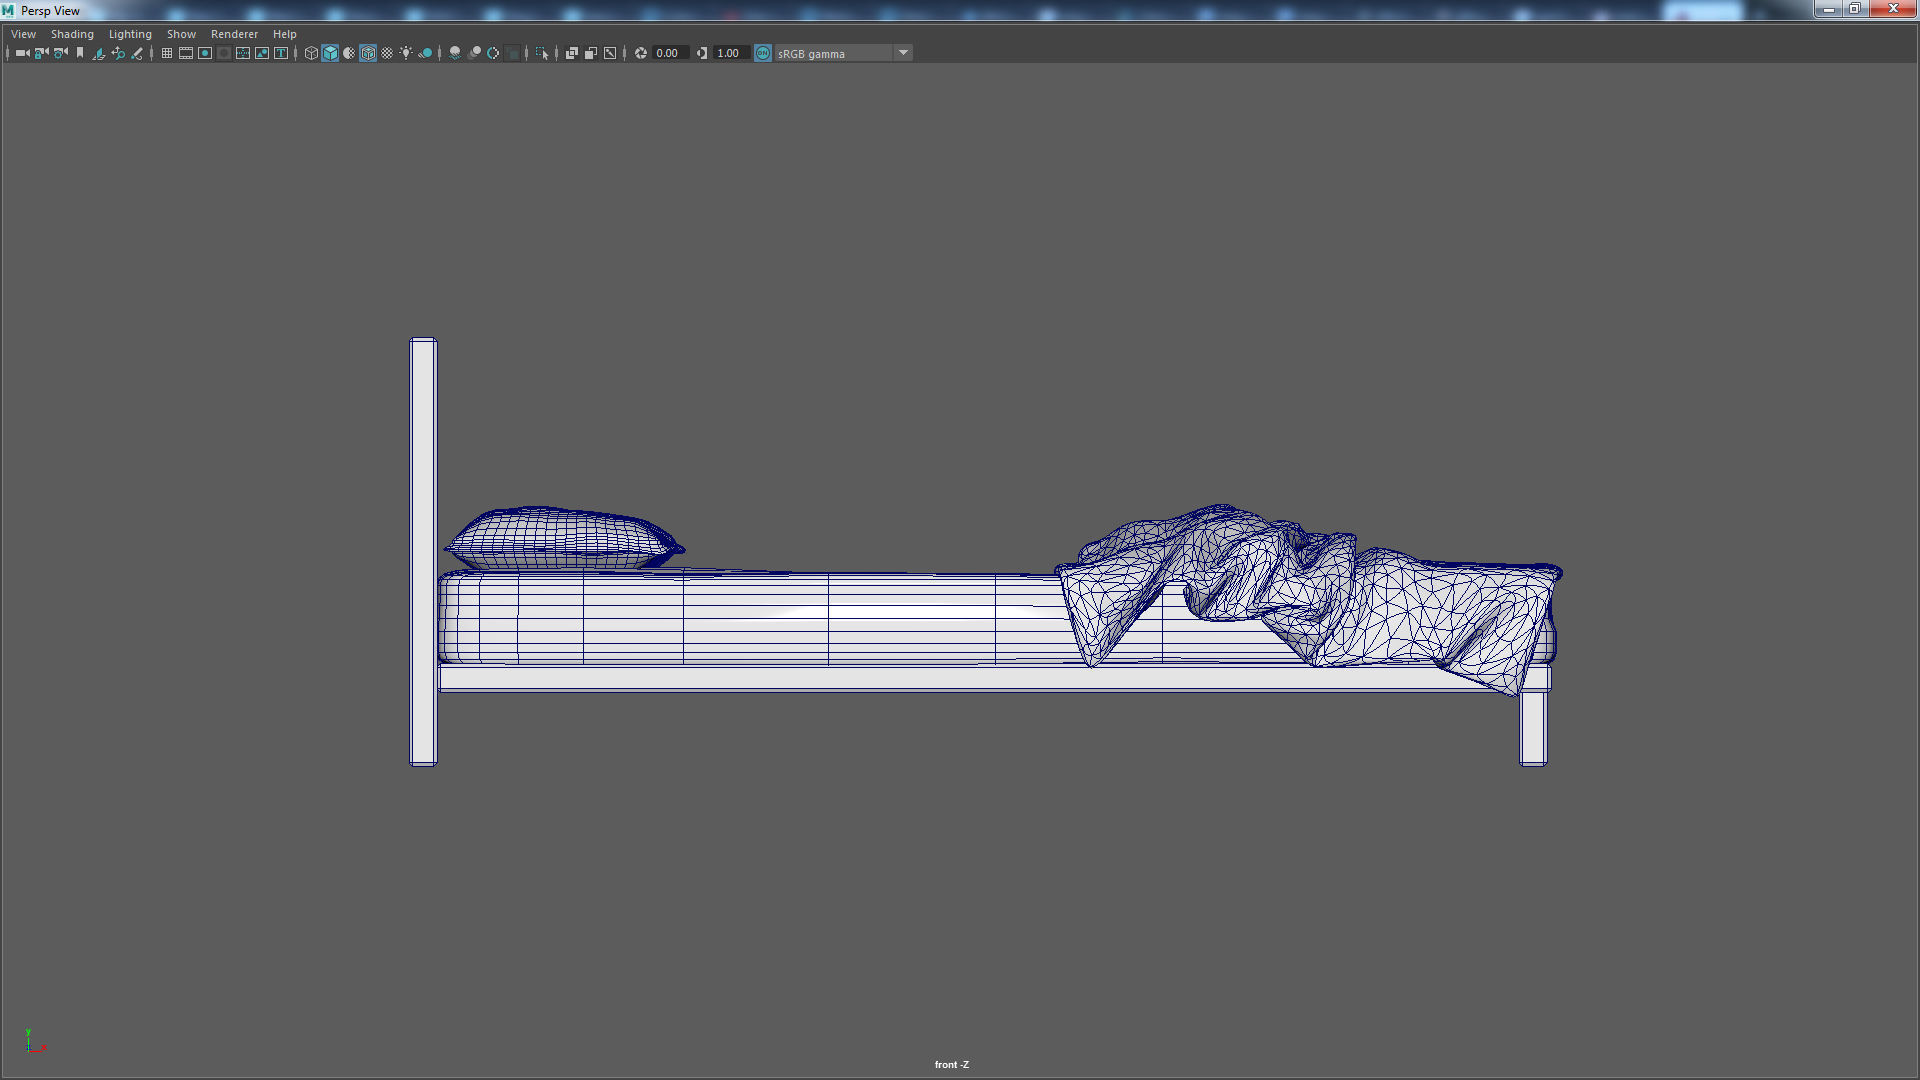Click the exposure value field 0.00
This screenshot has width=1920, height=1080.
point(668,53)
